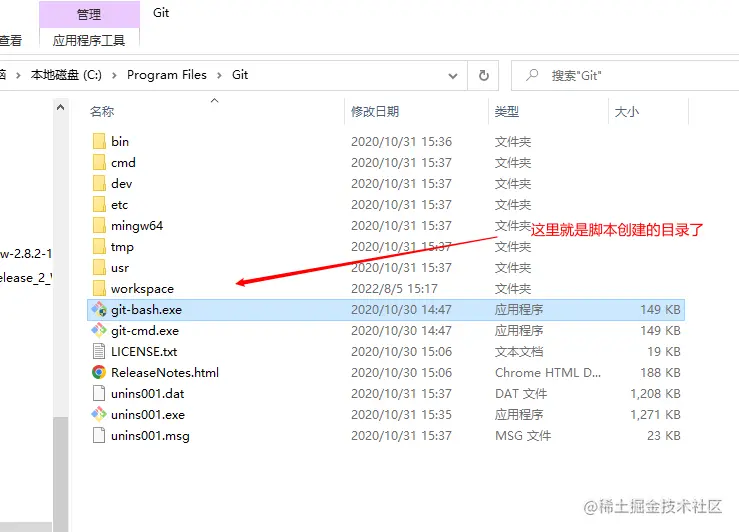This screenshot has height=532, width=739.
Task: Click the unins001.msg file icon
Action: (99, 435)
